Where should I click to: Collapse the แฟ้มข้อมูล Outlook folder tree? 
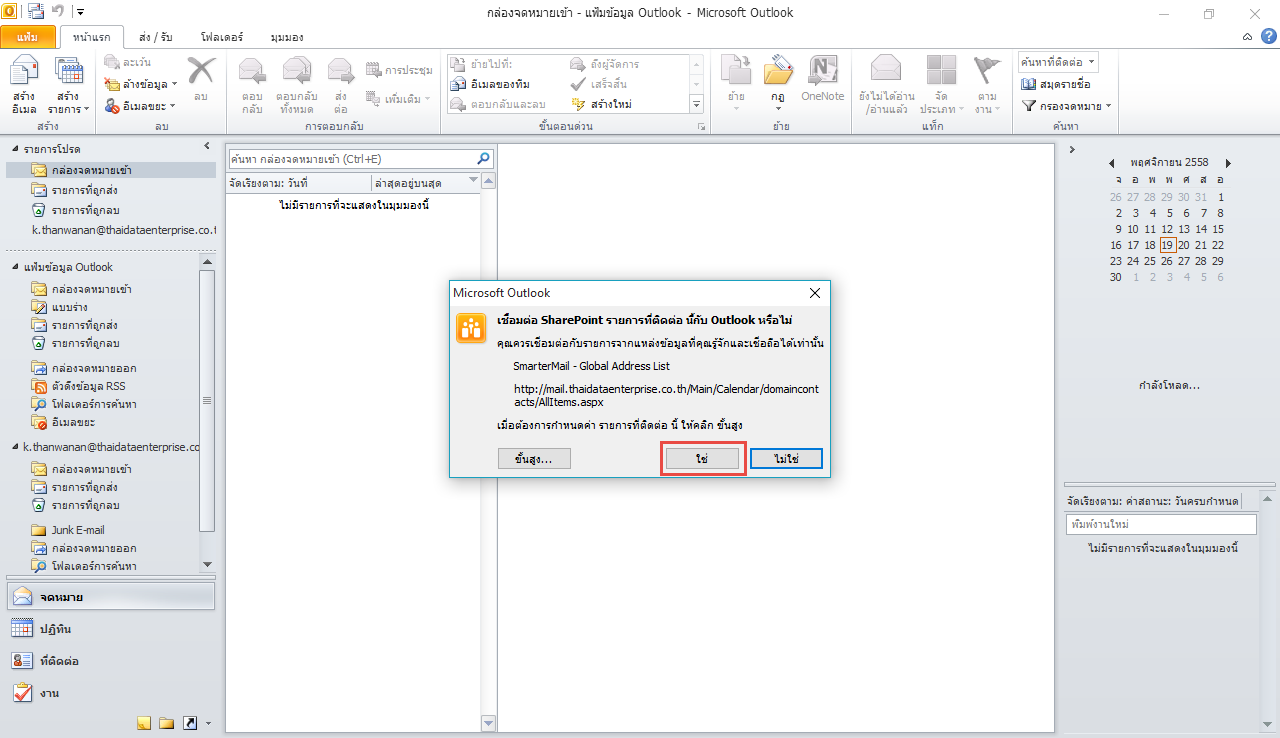coord(15,267)
